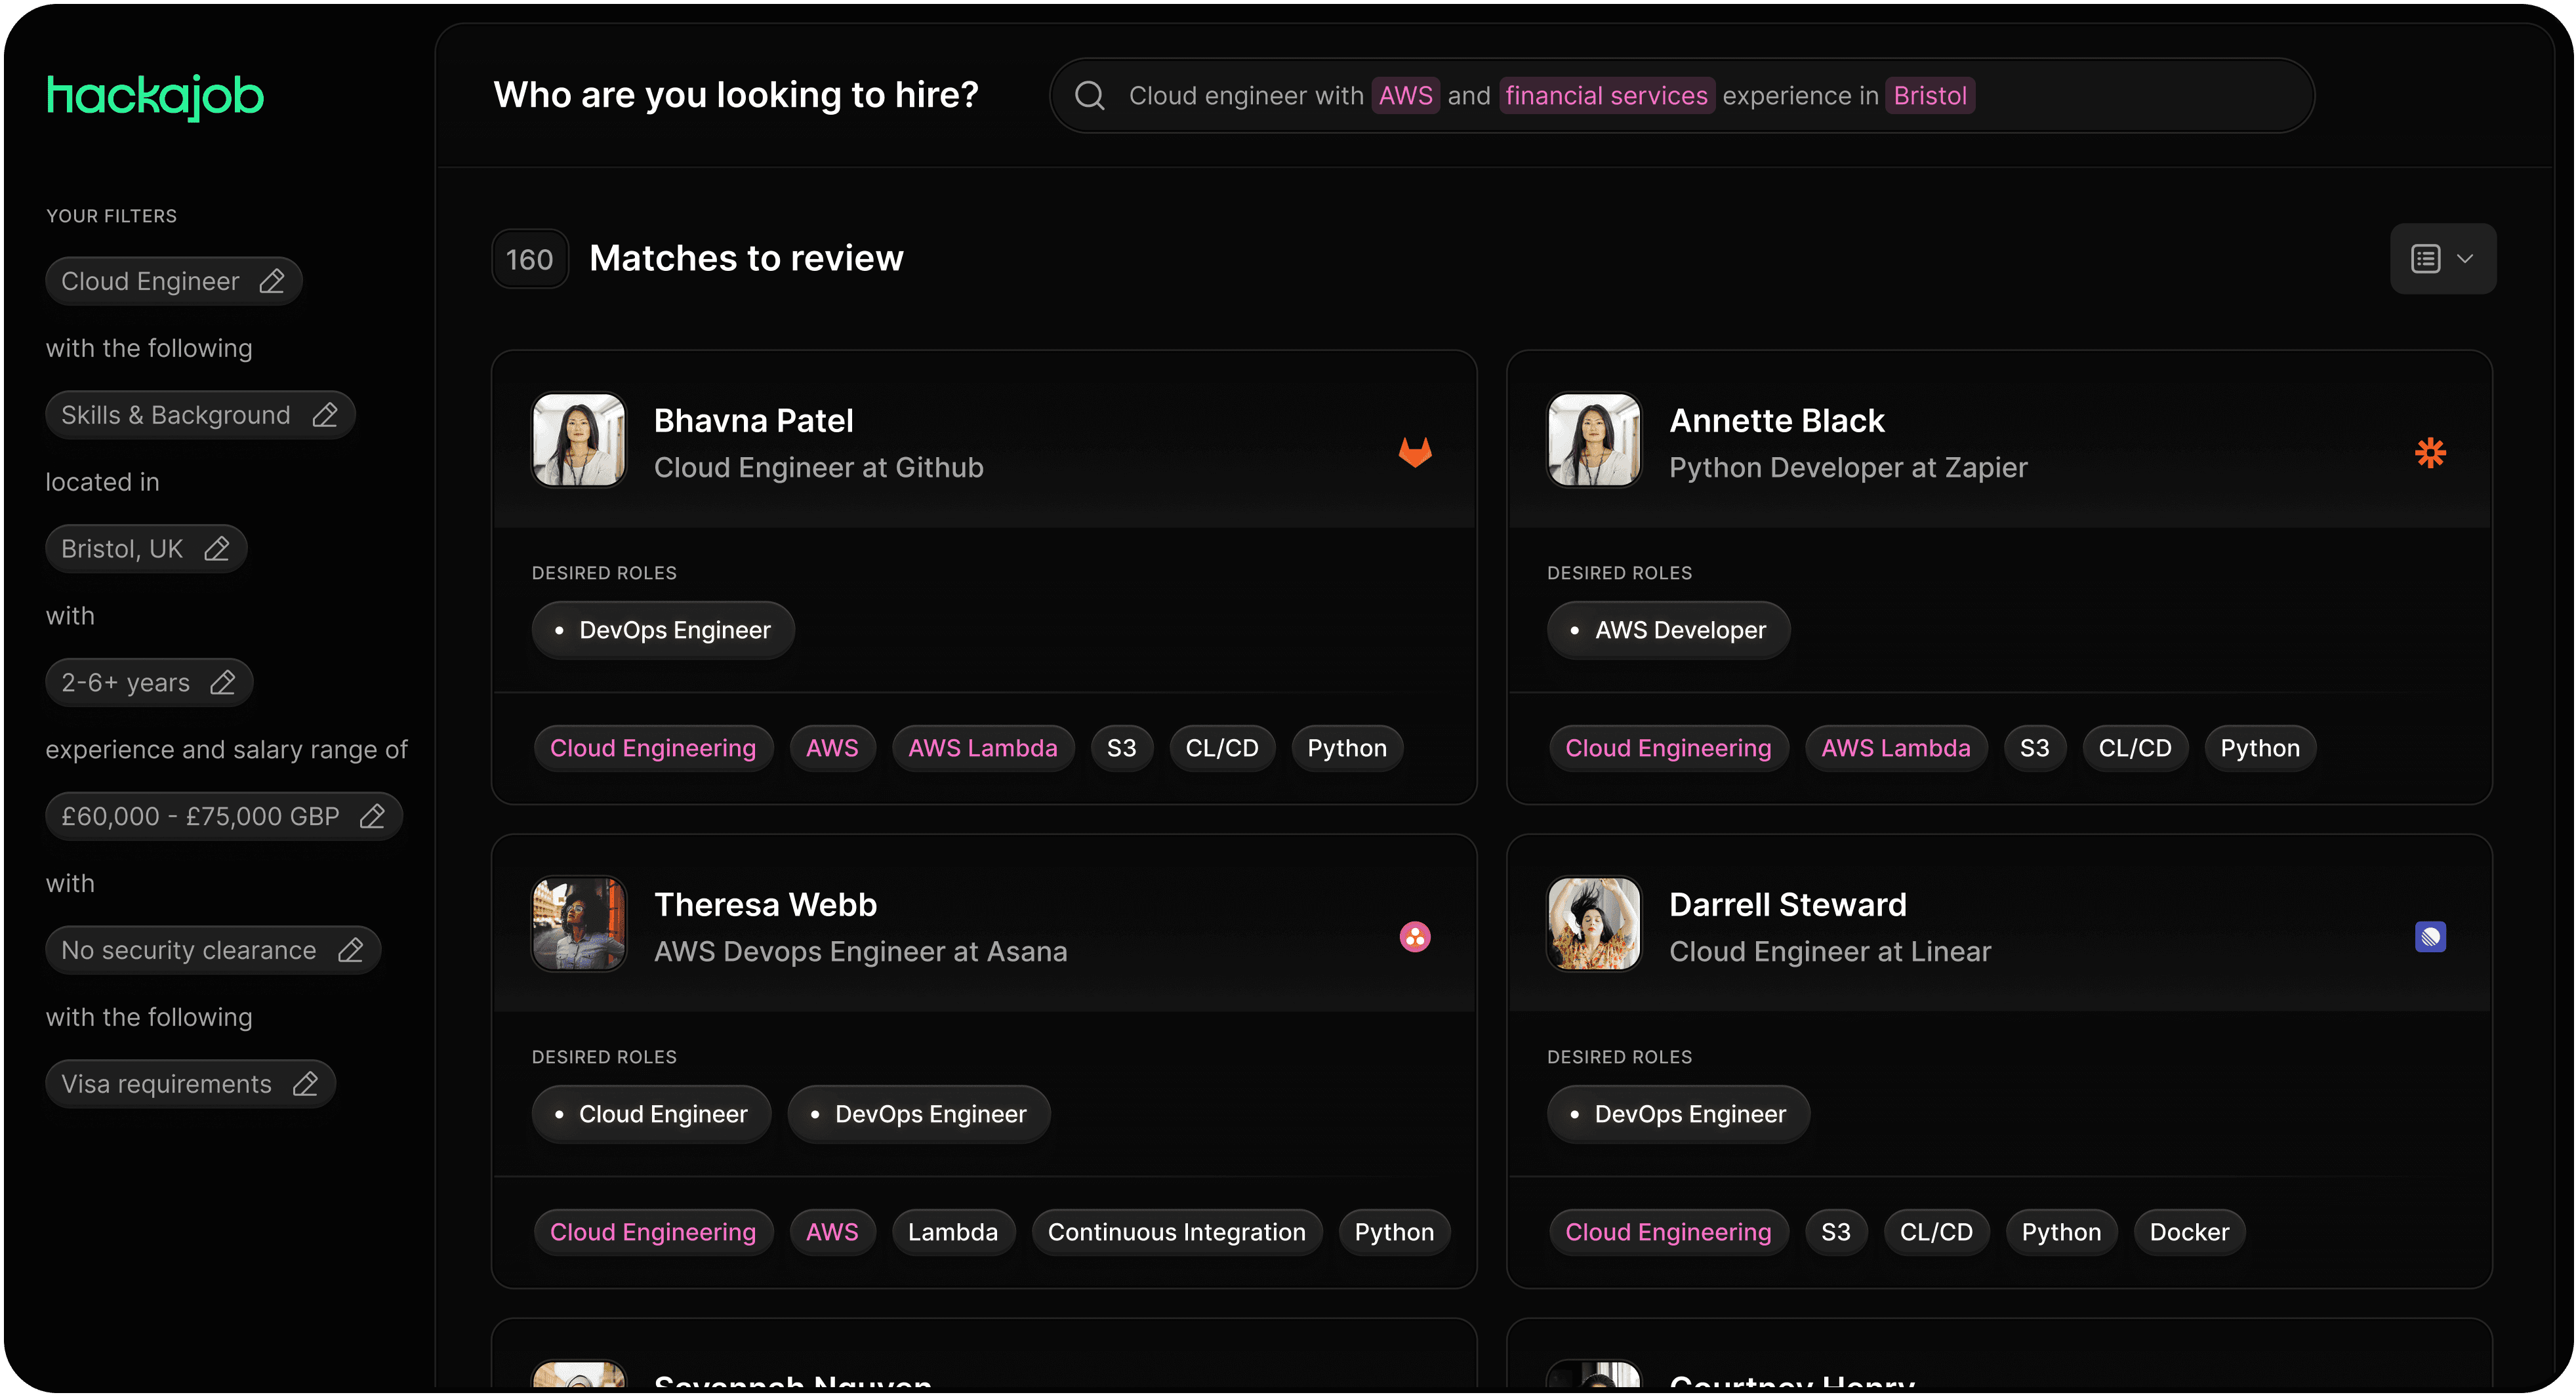This screenshot has width=2576, height=1397.
Task: Click CL/CD tag on Bhavna Patel's card
Action: [x=1222, y=749]
